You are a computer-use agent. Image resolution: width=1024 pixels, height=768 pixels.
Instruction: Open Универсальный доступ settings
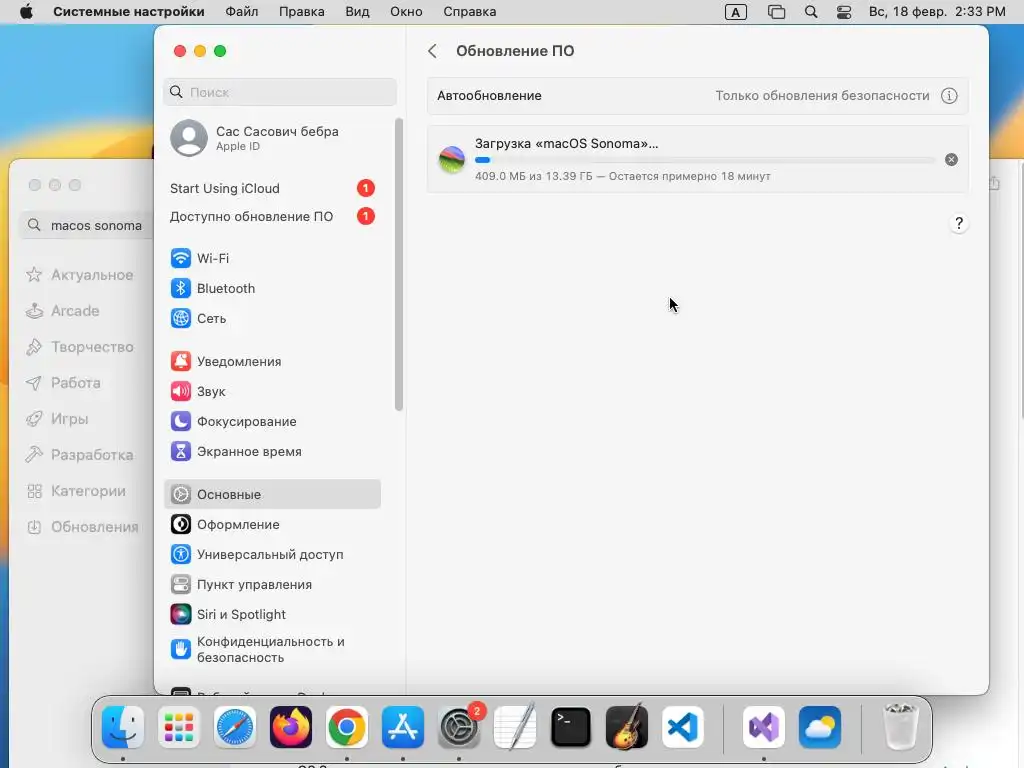272,554
